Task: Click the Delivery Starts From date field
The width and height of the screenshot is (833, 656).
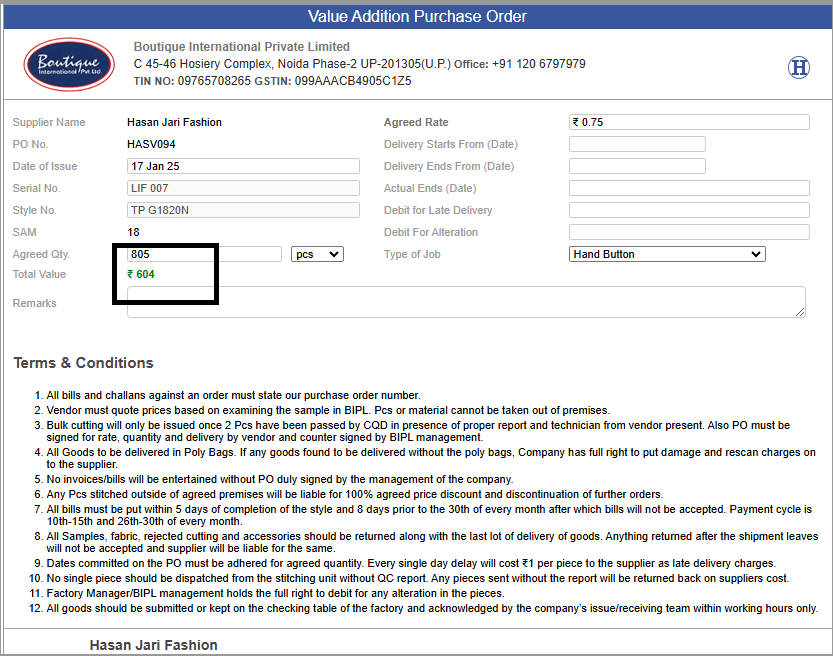Action: point(637,144)
